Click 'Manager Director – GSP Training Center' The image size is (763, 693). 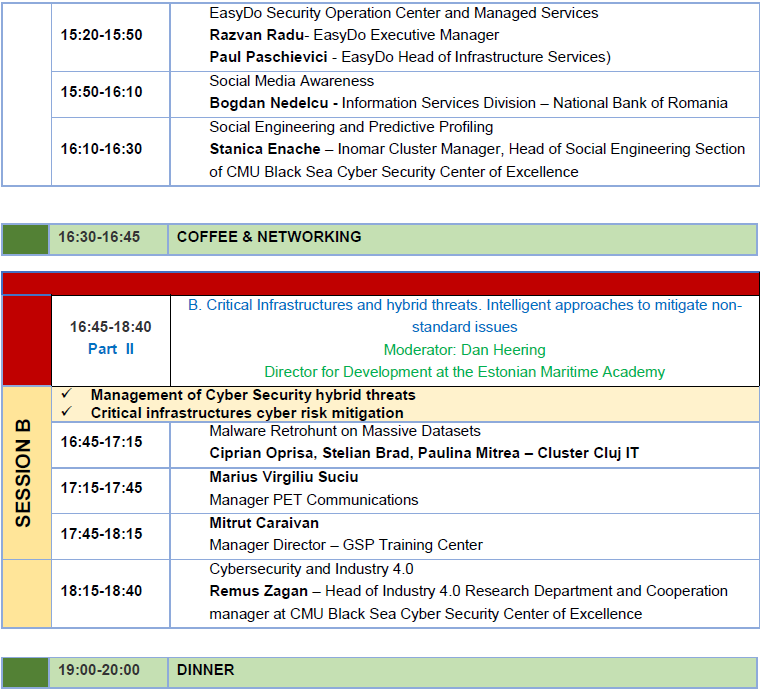tap(346, 545)
